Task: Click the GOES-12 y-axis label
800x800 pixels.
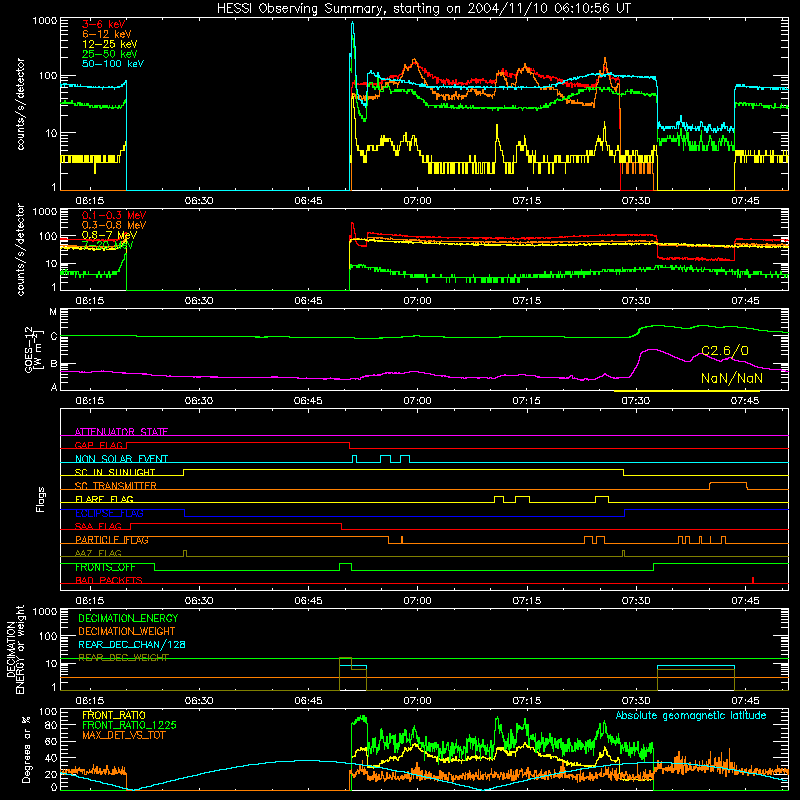Action: [33, 349]
